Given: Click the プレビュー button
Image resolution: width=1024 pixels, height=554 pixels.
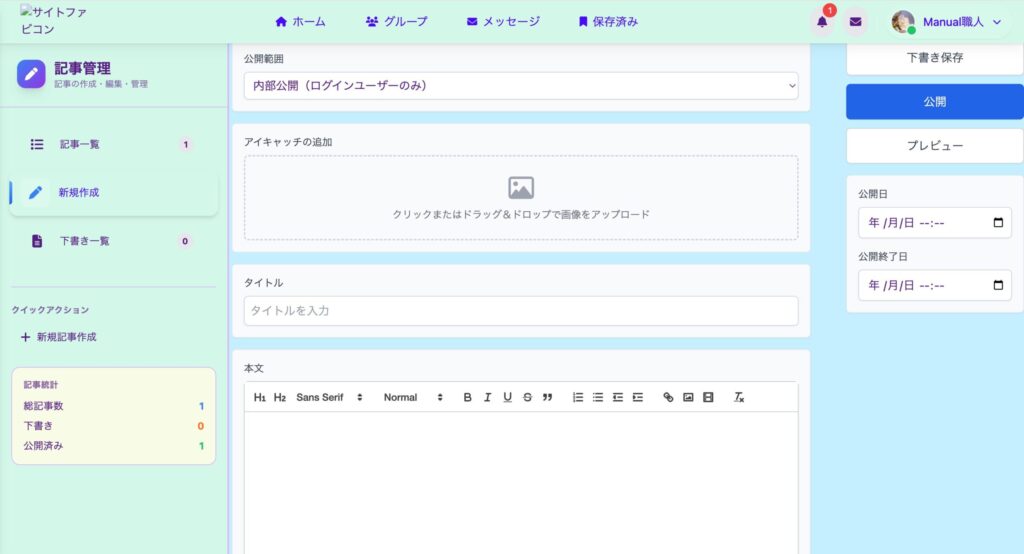Looking at the screenshot, I should 935,146.
